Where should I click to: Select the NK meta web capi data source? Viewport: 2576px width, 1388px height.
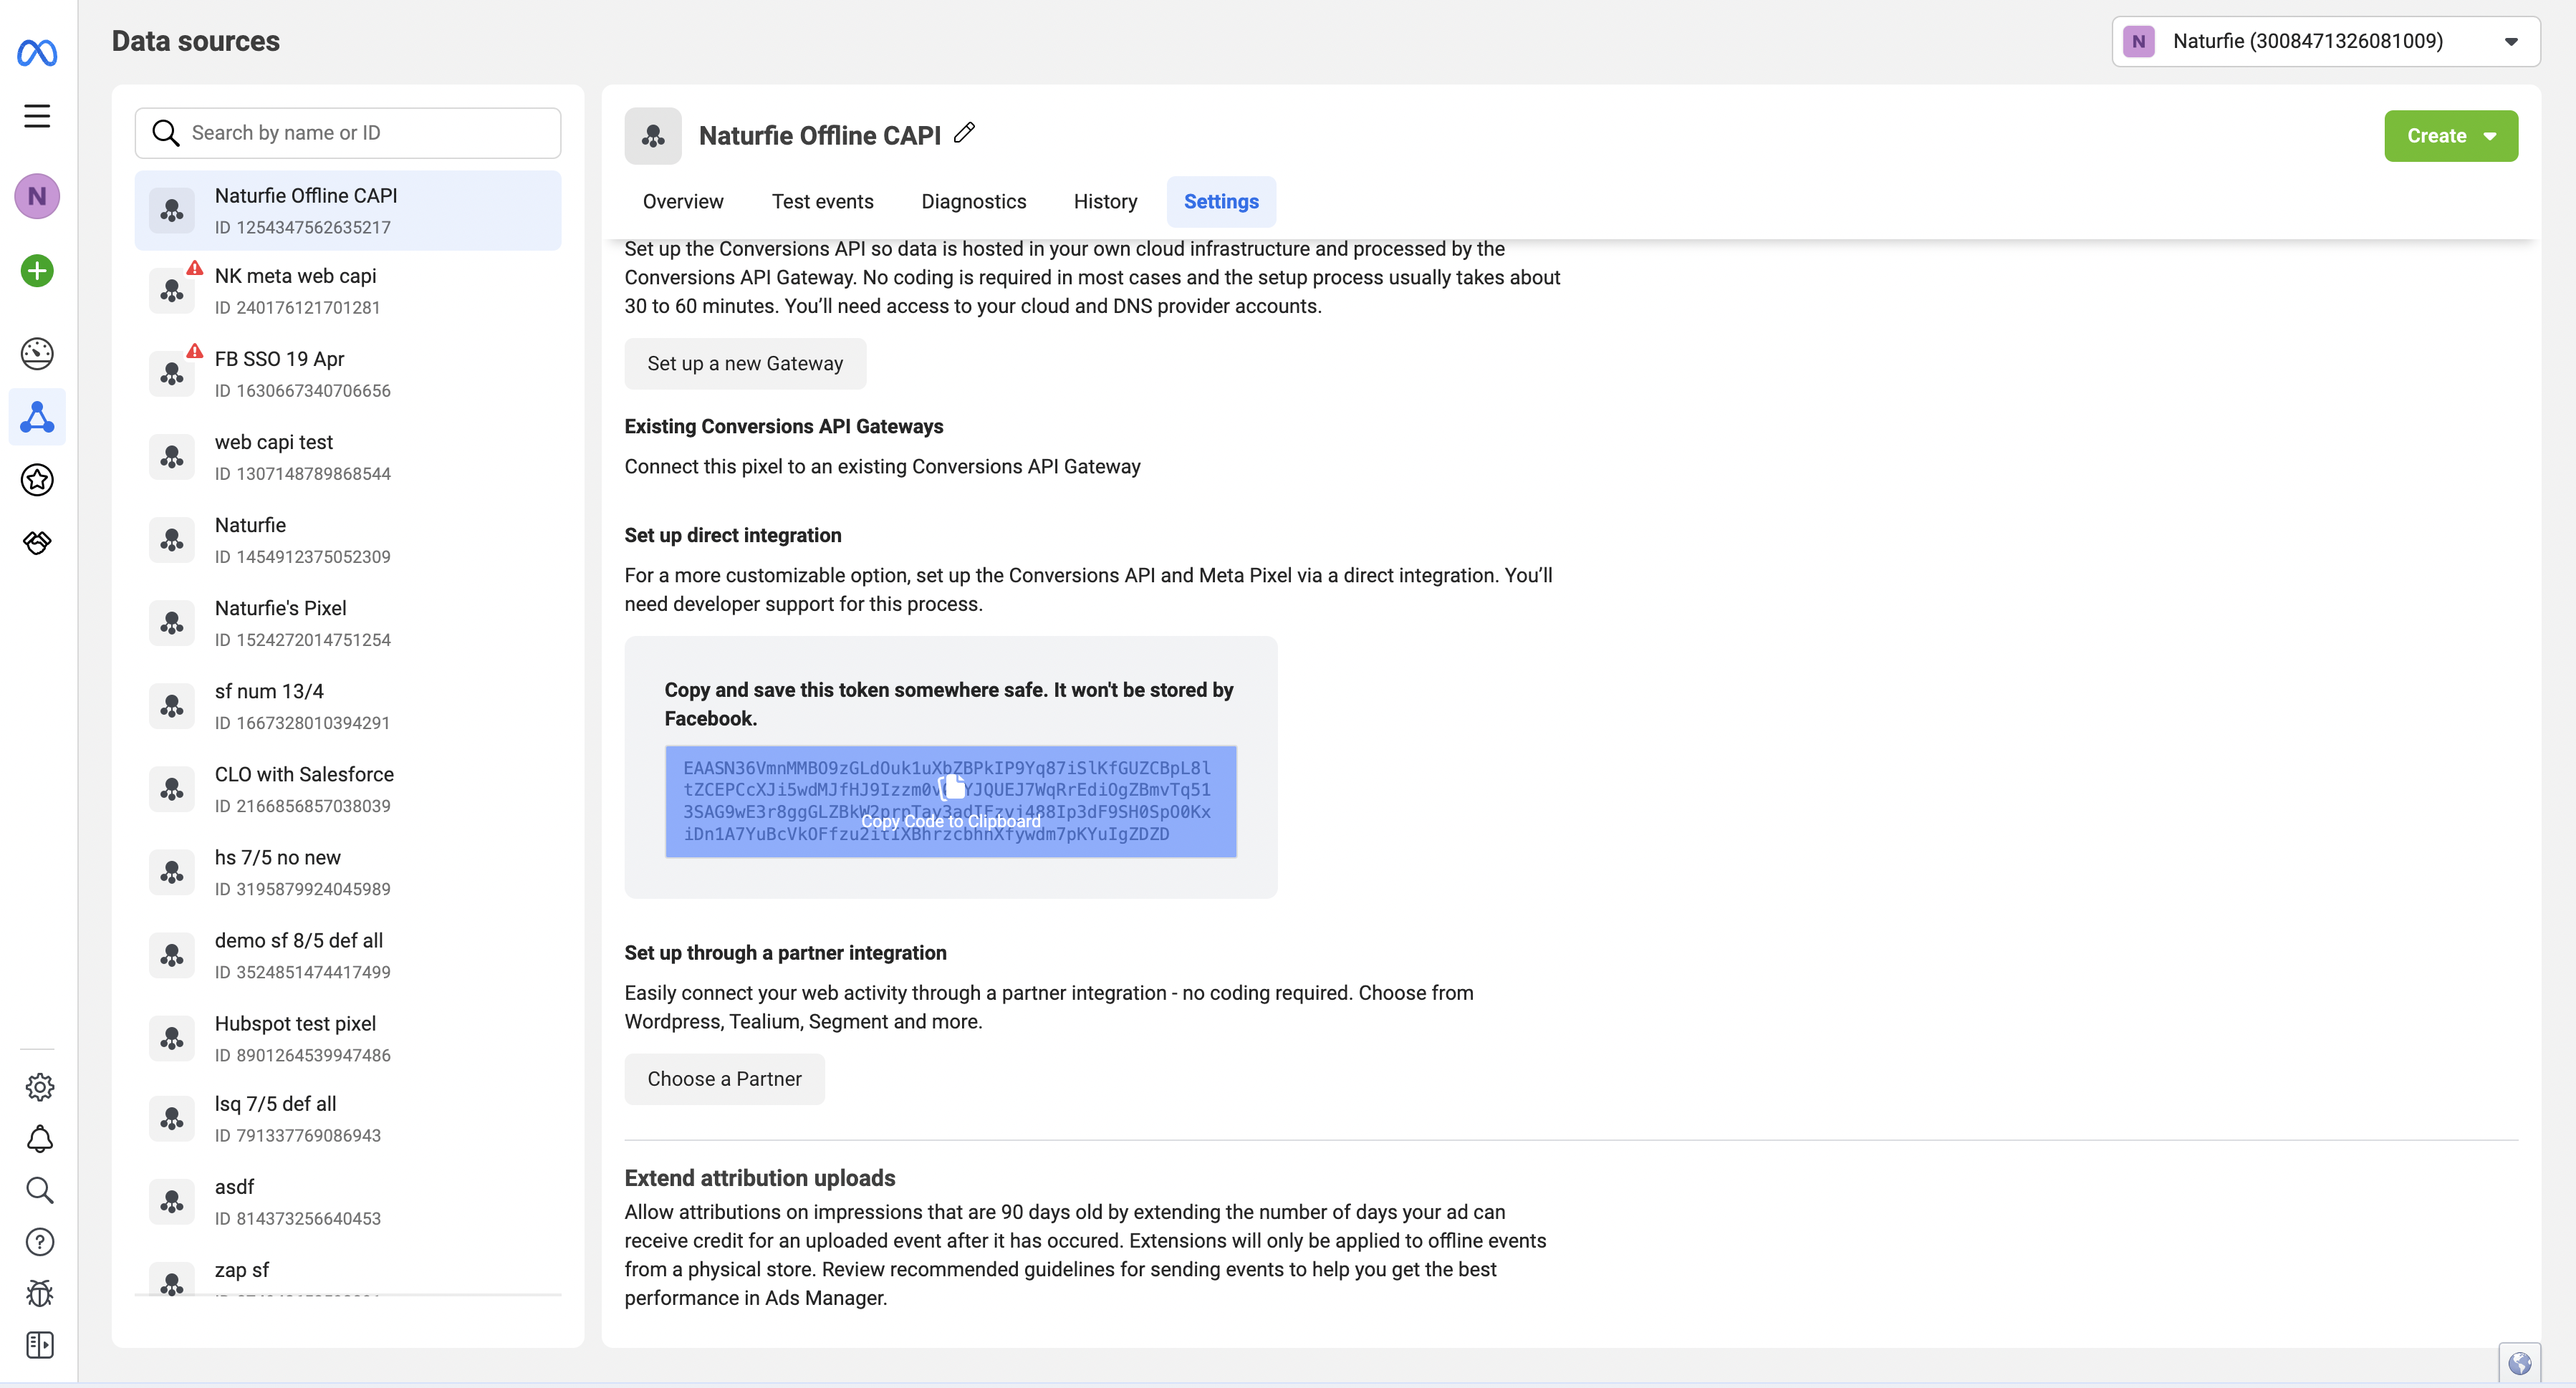(x=348, y=291)
